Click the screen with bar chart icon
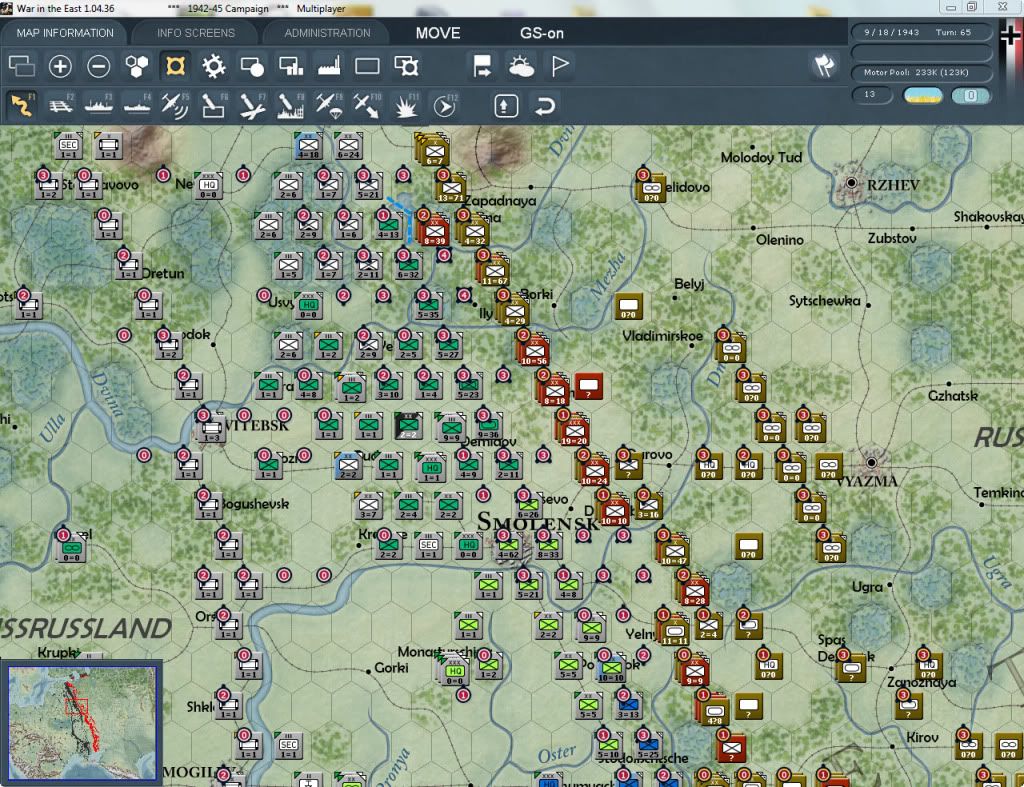Screen dimensions: 1024x787 click(x=291, y=66)
